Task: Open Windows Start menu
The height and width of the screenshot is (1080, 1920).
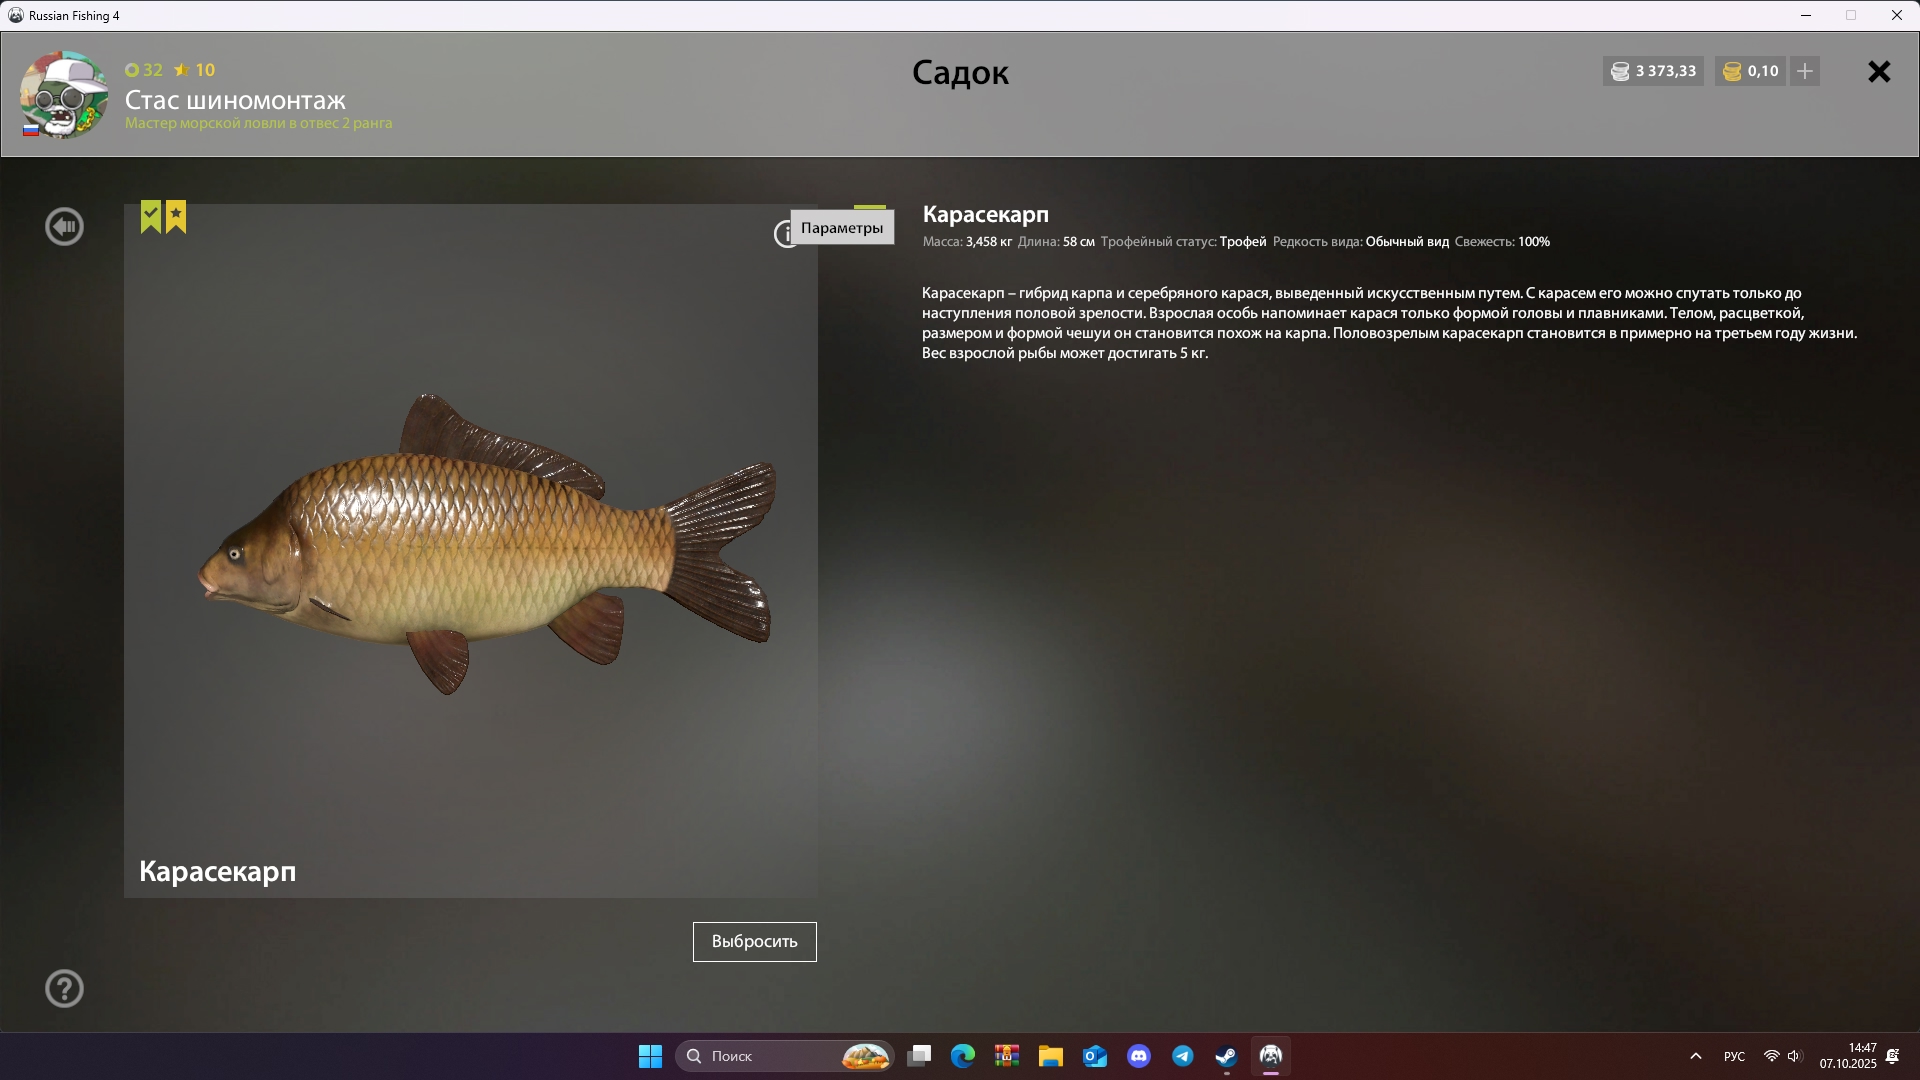Action: tap(650, 1056)
